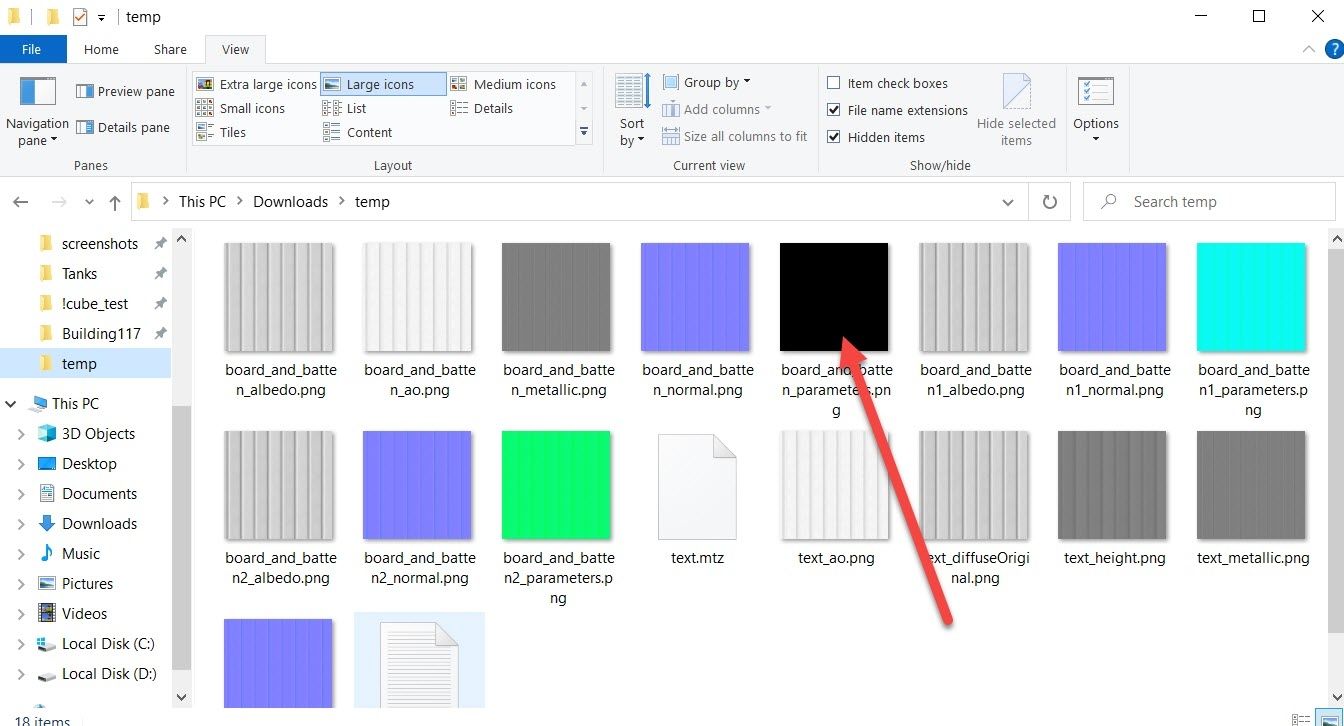The image size is (1344, 726).
Task: Expand the 3D Objects tree node
Action: click(21, 434)
